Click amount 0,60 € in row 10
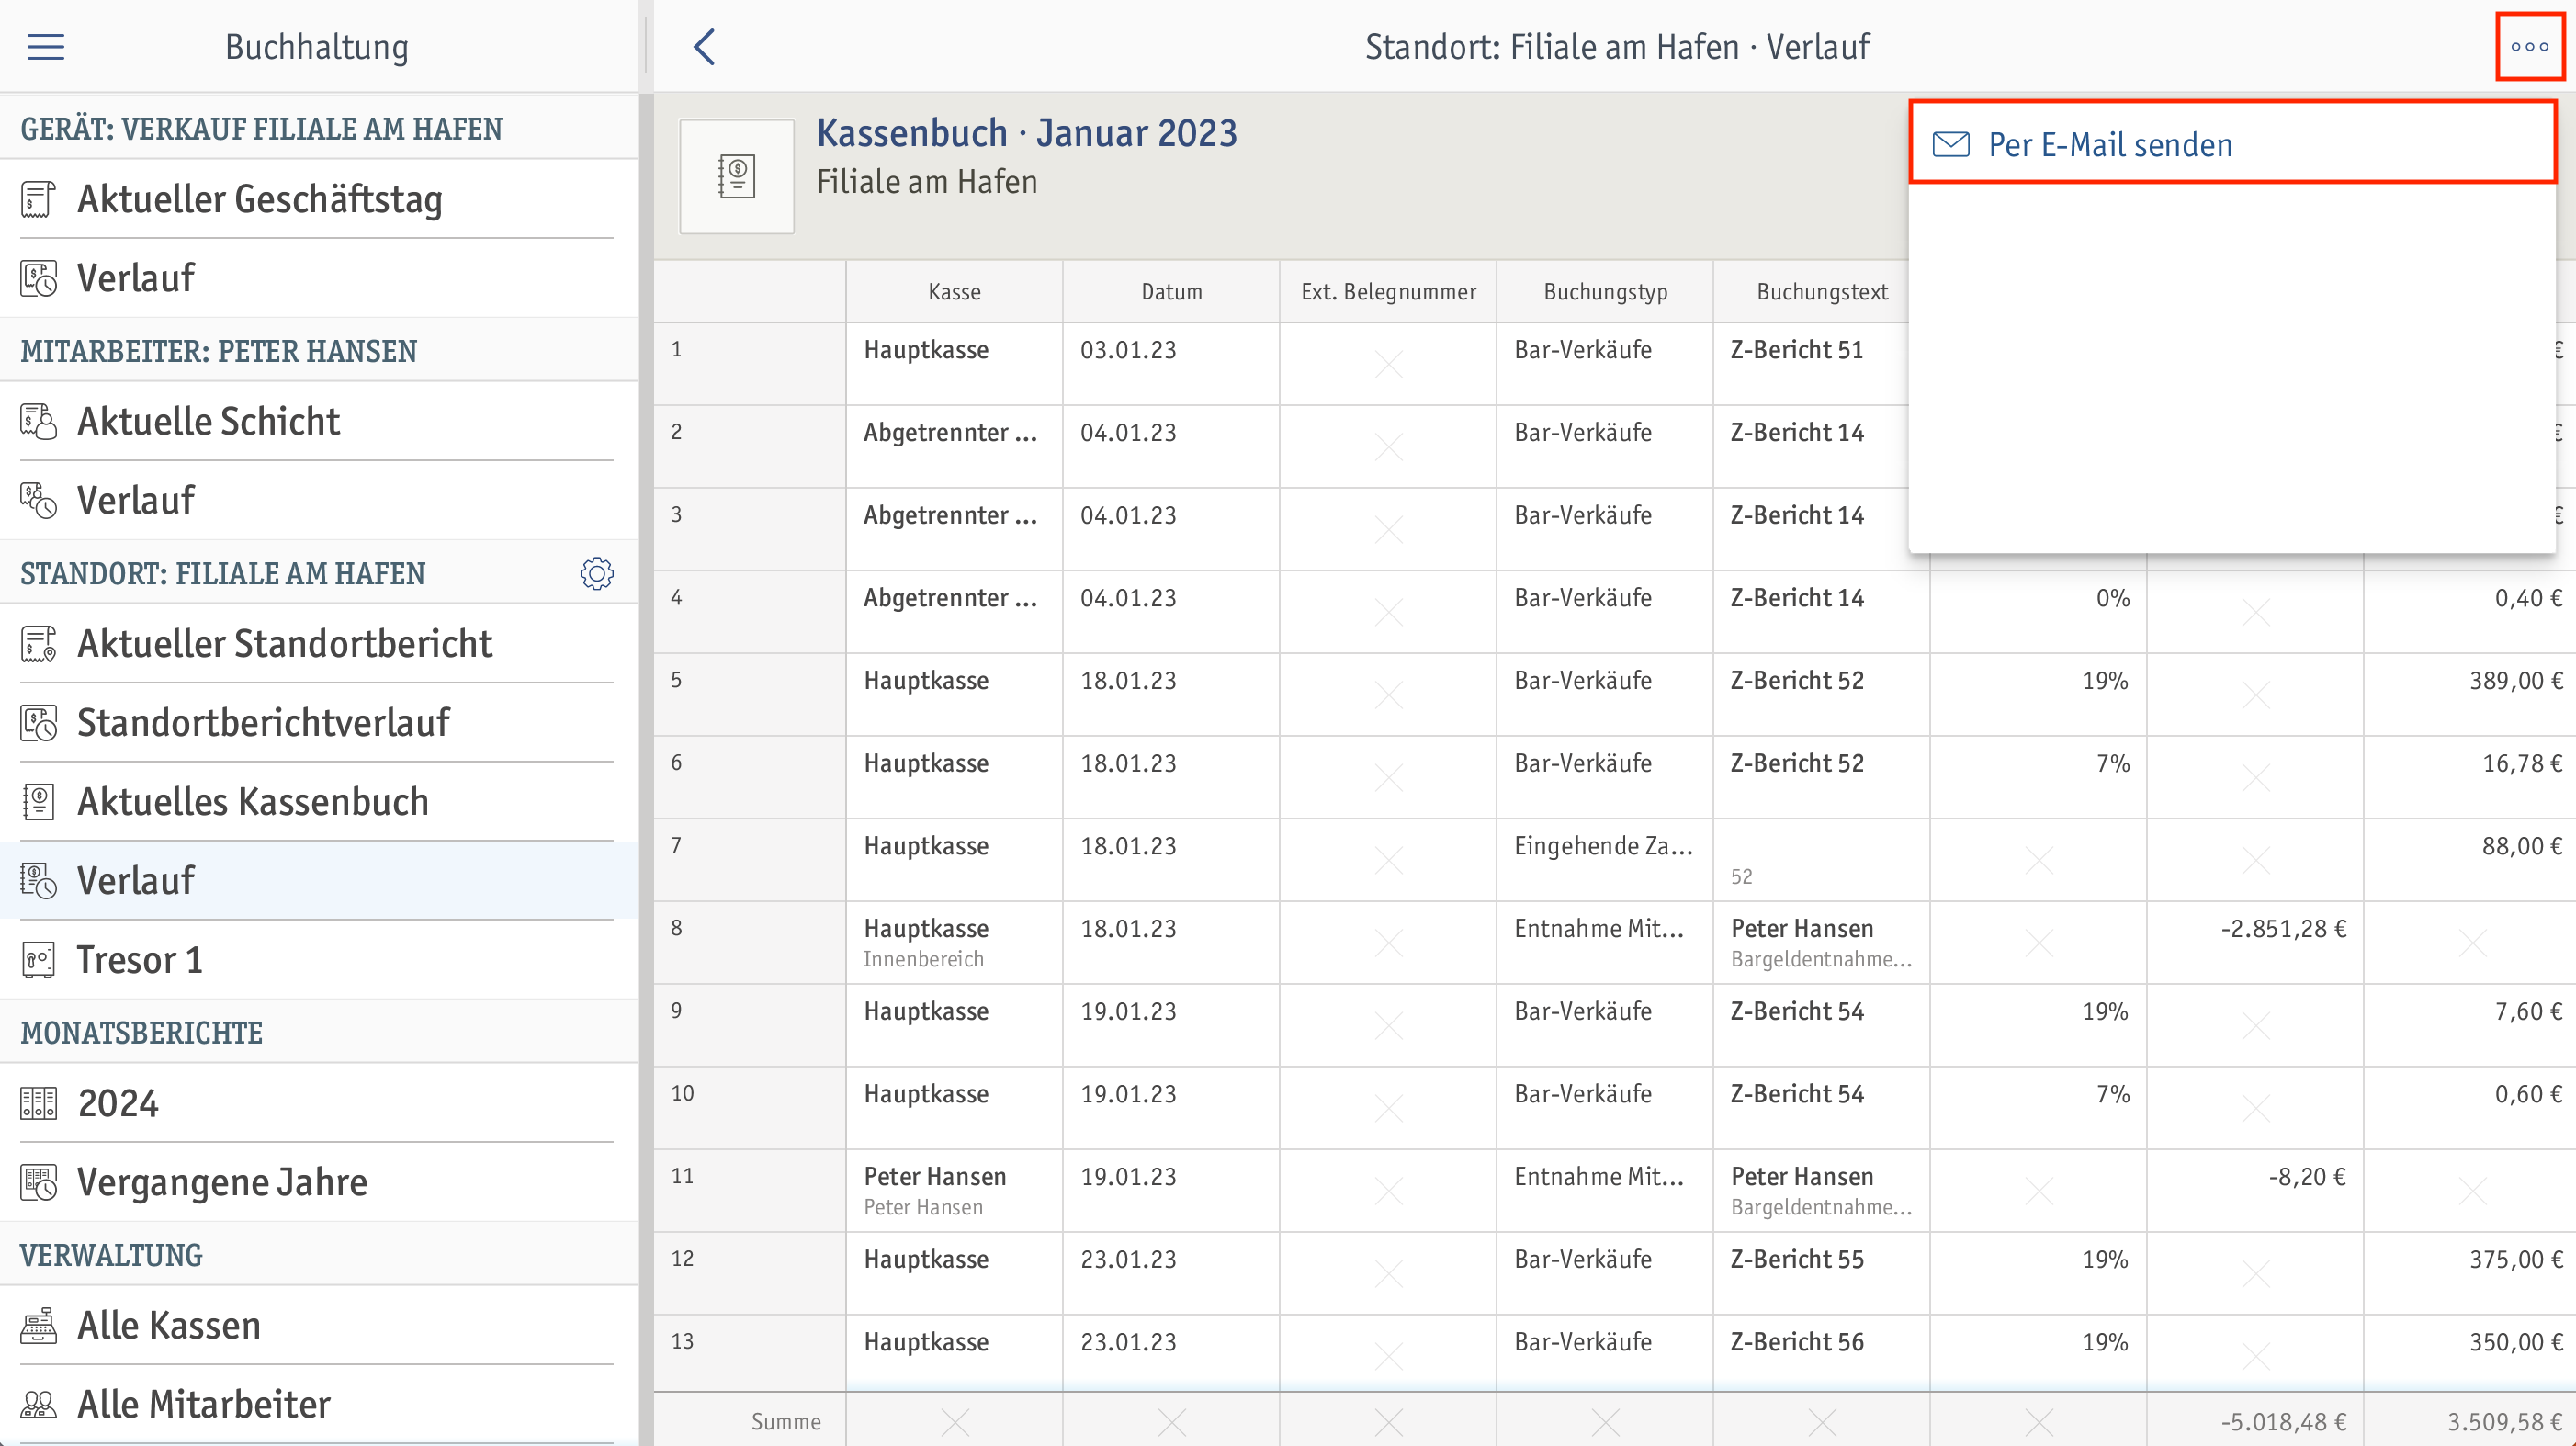The height and width of the screenshot is (1446, 2576). pos(2529,1094)
